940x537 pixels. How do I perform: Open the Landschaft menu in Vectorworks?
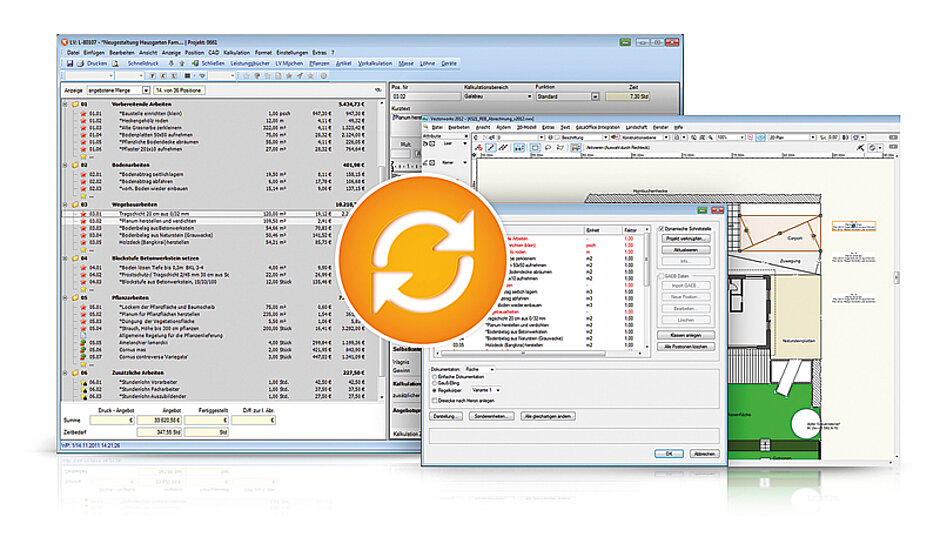(x=634, y=128)
